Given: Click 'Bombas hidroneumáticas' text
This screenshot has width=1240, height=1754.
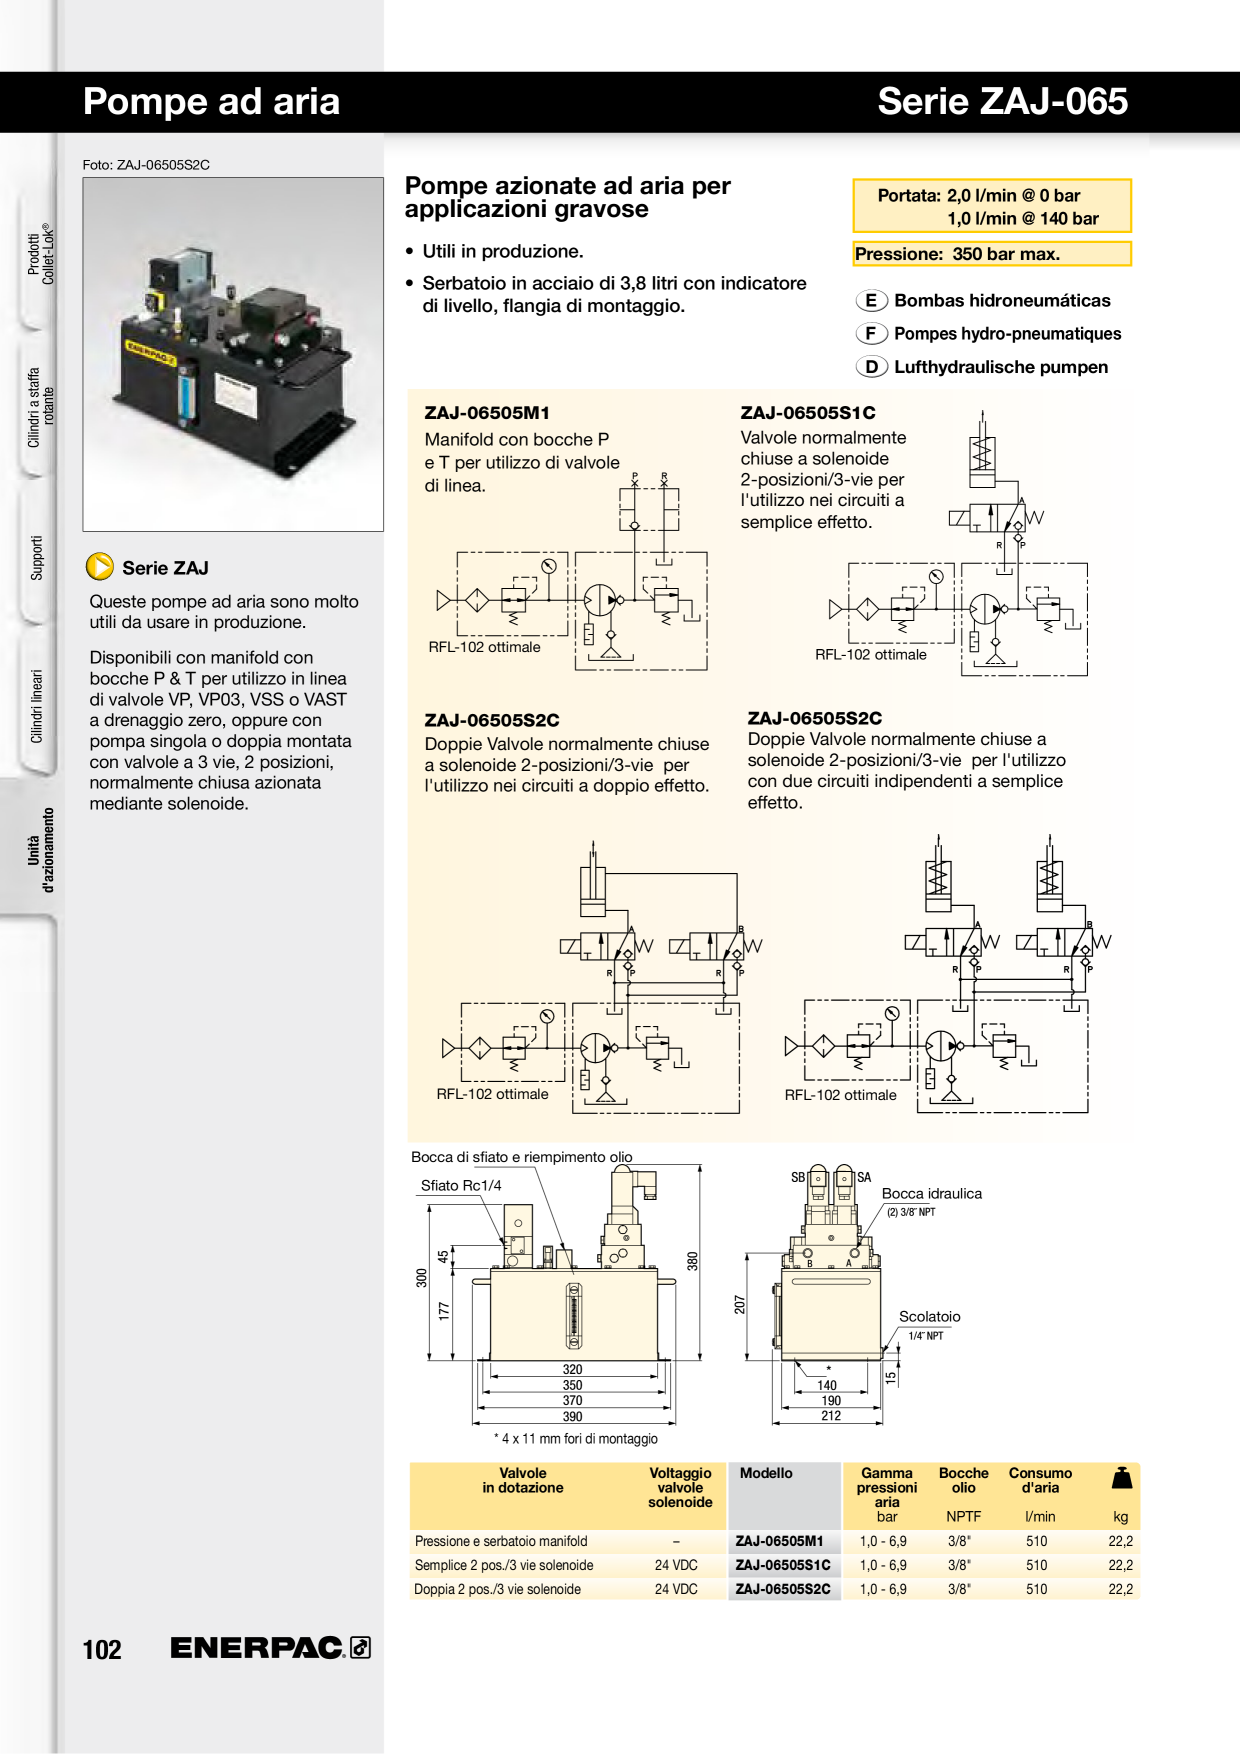Looking at the screenshot, I should [1002, 301].
